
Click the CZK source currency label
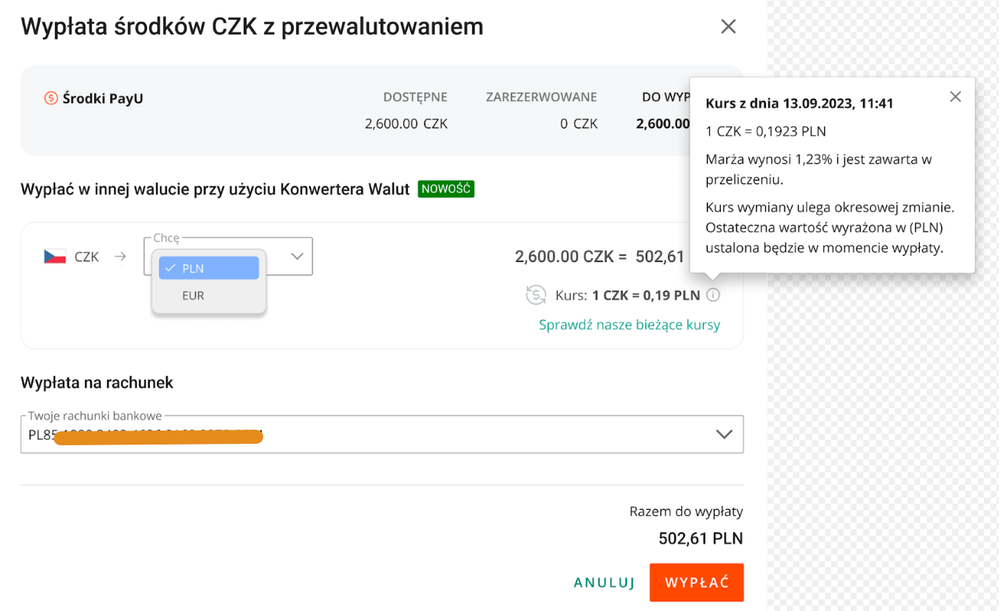tap(87, 257)
